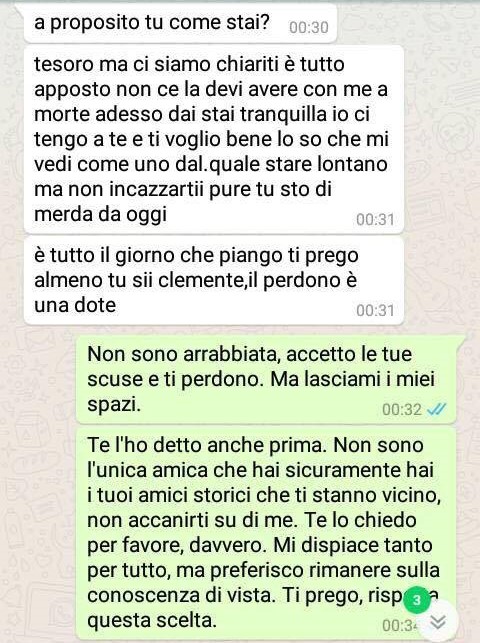Select the green message starting 'Te l'ho detto anche prima'
The image size is (480, 643).
pyautogui.click(x=266, y=533)
